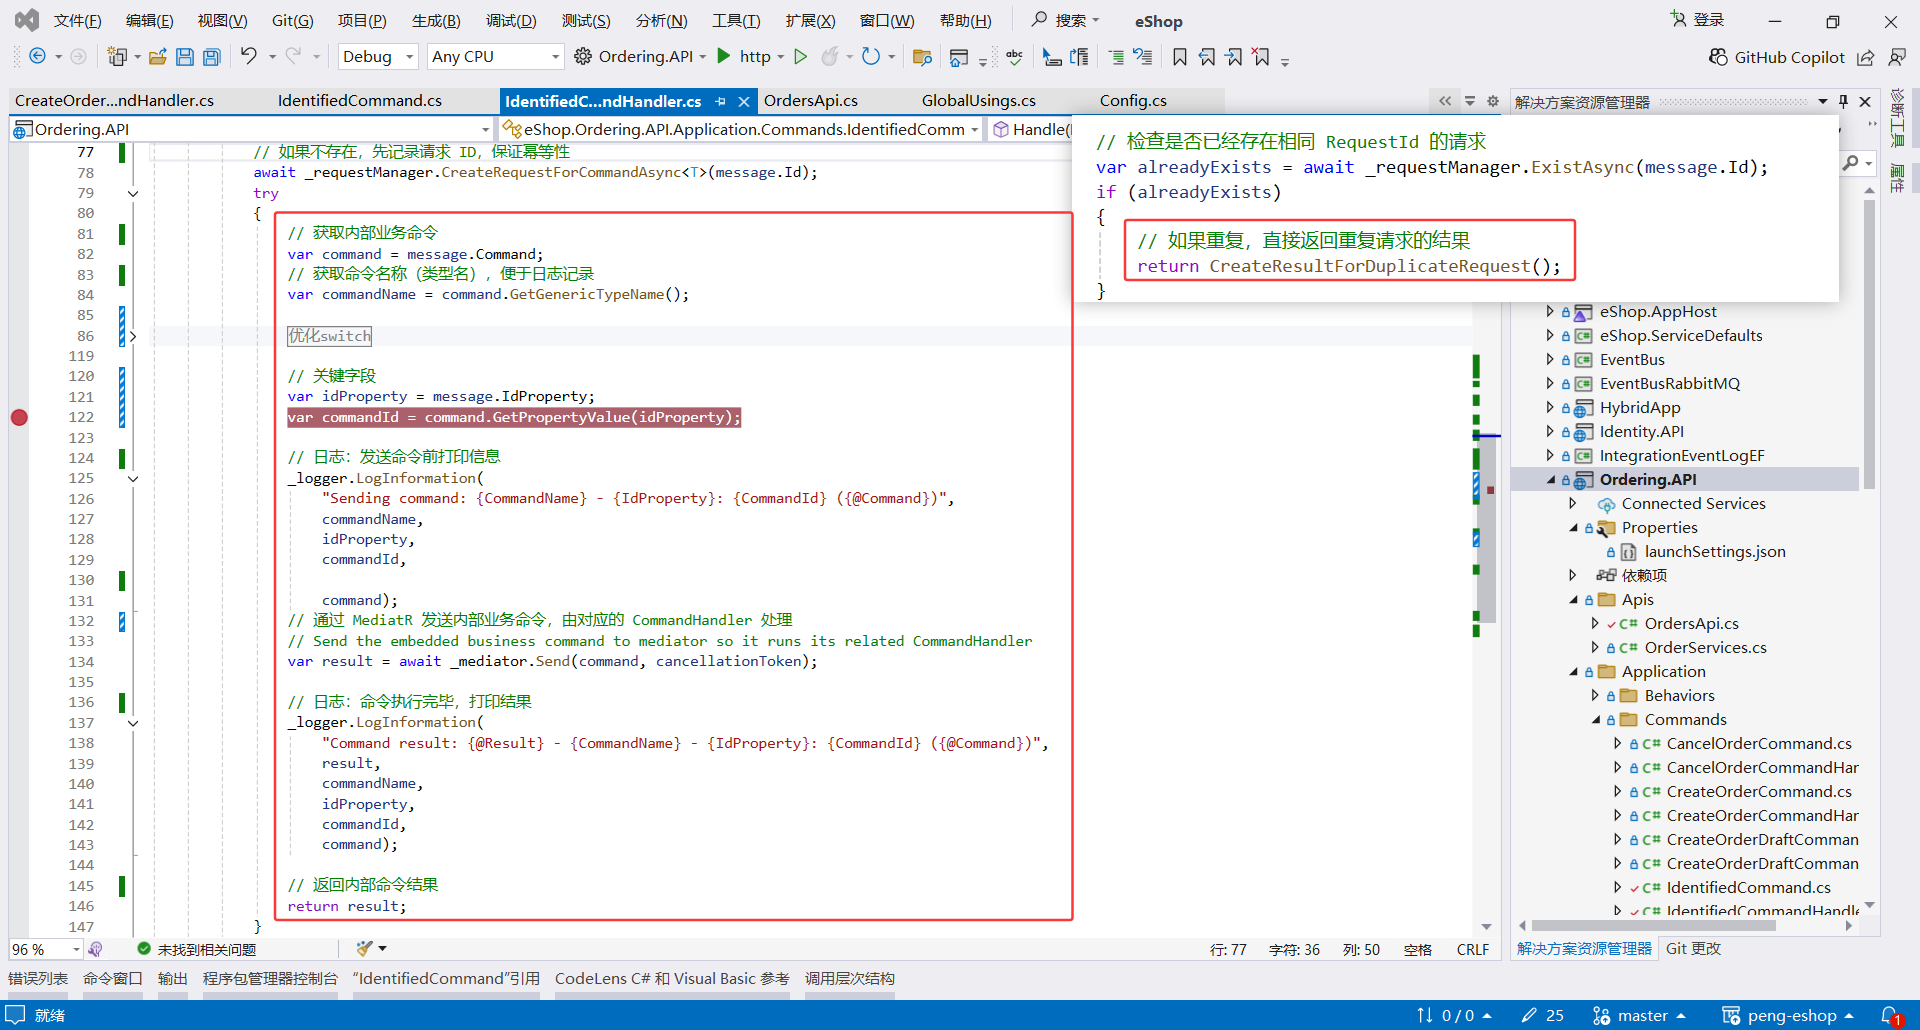Click the Hot Reload flame icon
Viewport: 1920px width, 1030px height.
(830, 57)
